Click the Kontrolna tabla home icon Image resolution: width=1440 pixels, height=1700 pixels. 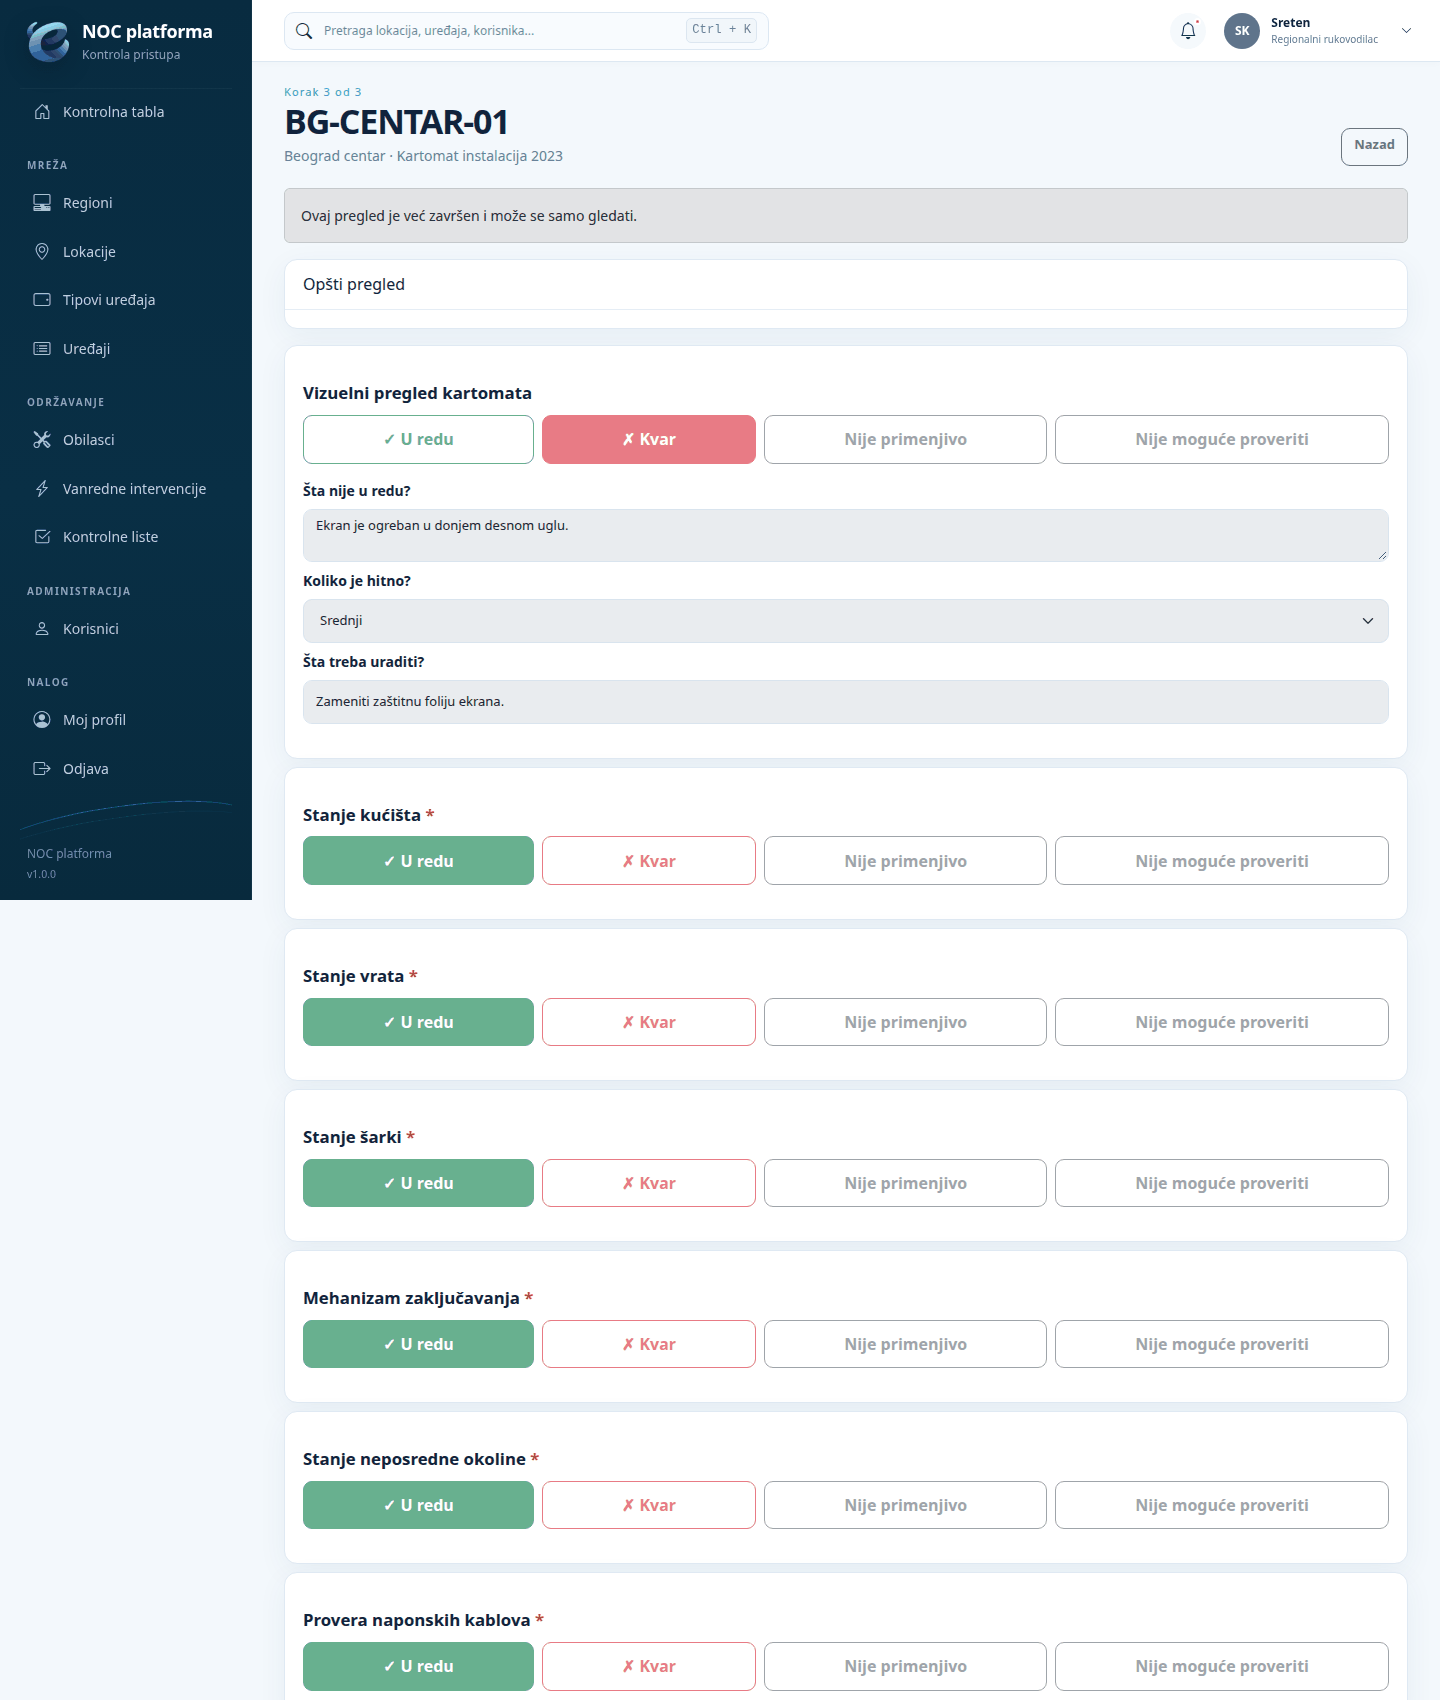pyautogui.click(x=42, y=112)
